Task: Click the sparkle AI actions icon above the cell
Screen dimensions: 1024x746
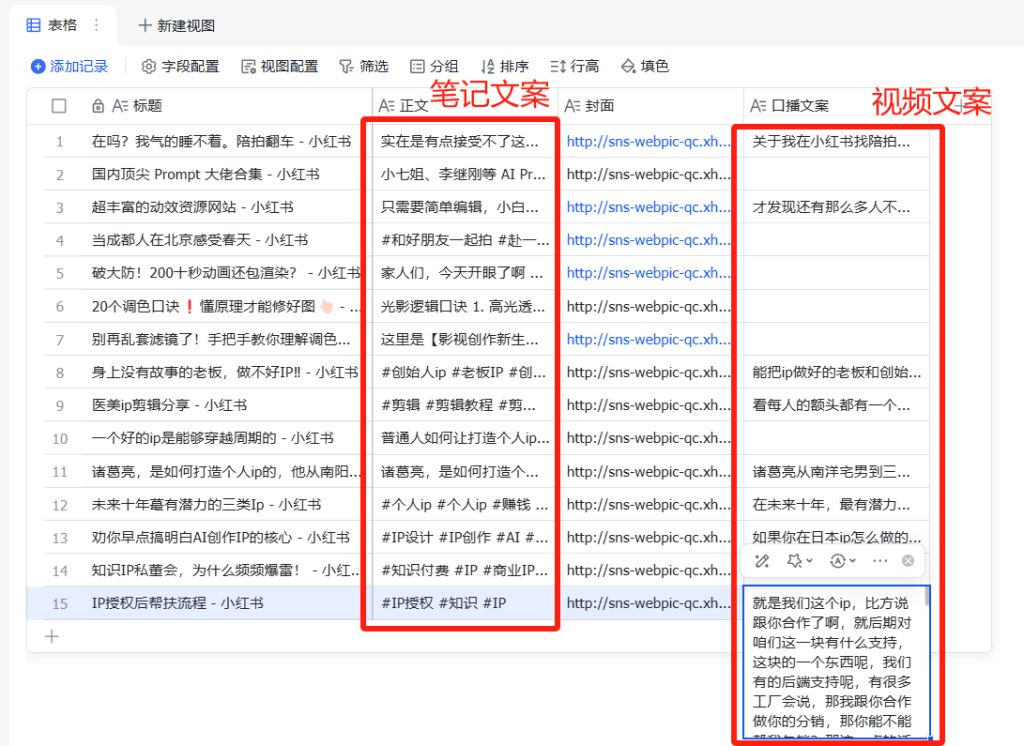Action: pos(794,561)
